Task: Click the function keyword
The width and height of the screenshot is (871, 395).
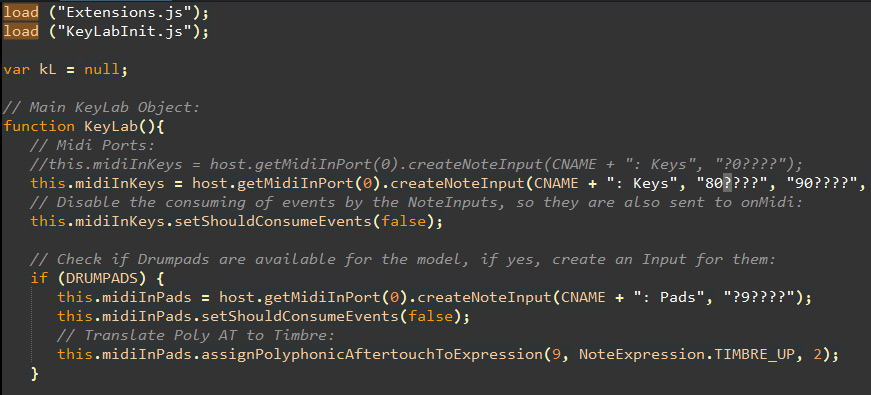Action: 39,126
